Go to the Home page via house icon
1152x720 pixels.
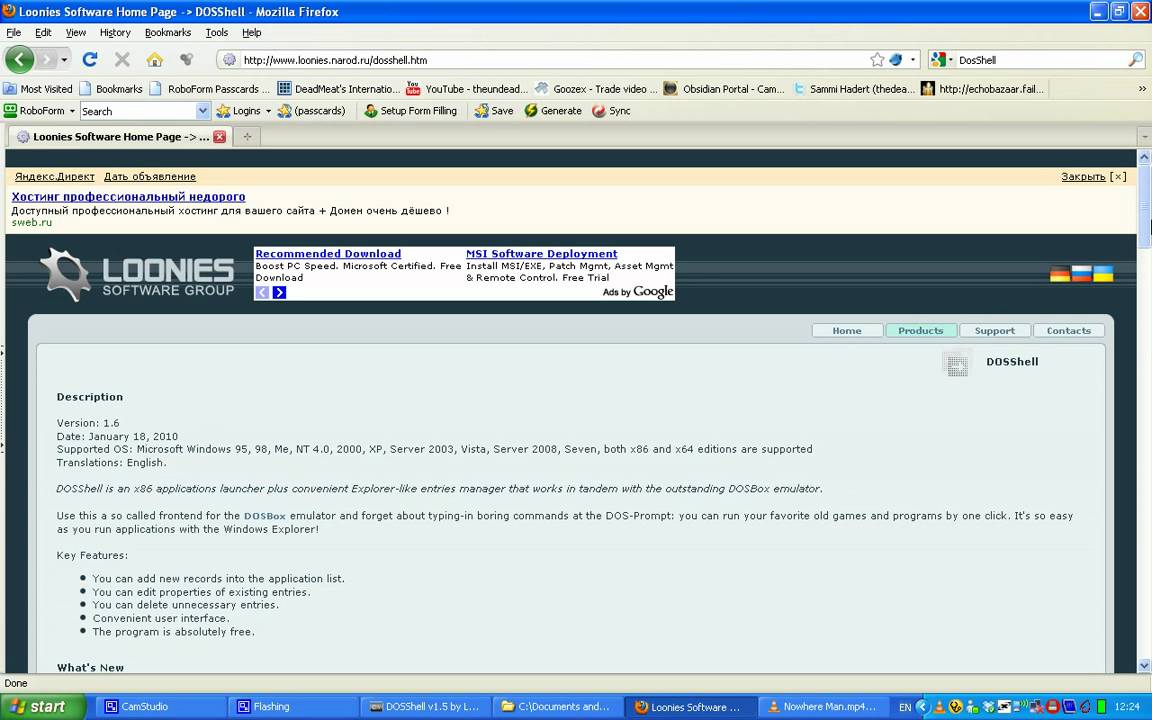click(x=154, y=60)
